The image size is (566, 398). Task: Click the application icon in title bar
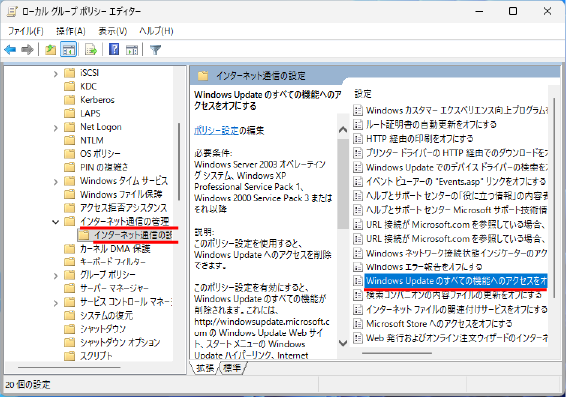(x=12, y=12)
